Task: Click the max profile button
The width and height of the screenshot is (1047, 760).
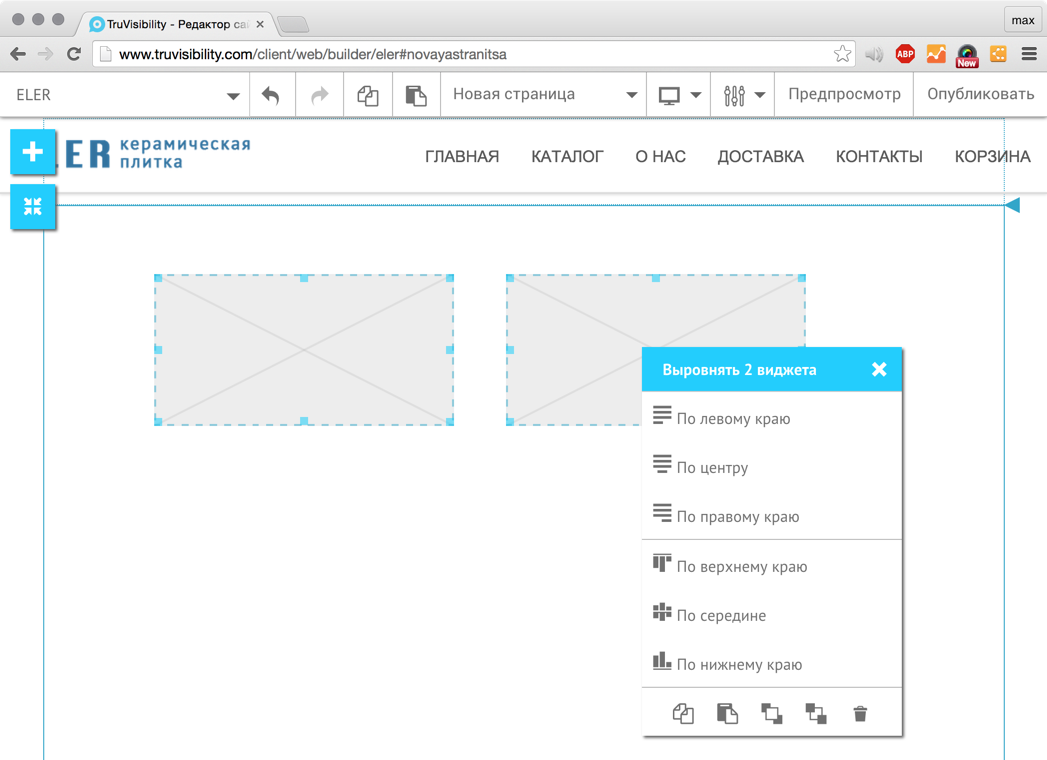Action: (1022, 20)
